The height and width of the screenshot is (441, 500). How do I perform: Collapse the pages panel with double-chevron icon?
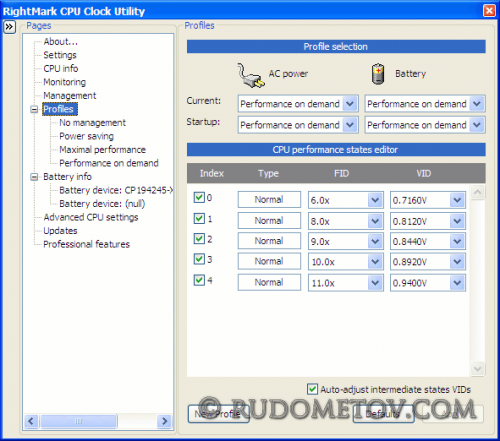click(x=9, y=27)
